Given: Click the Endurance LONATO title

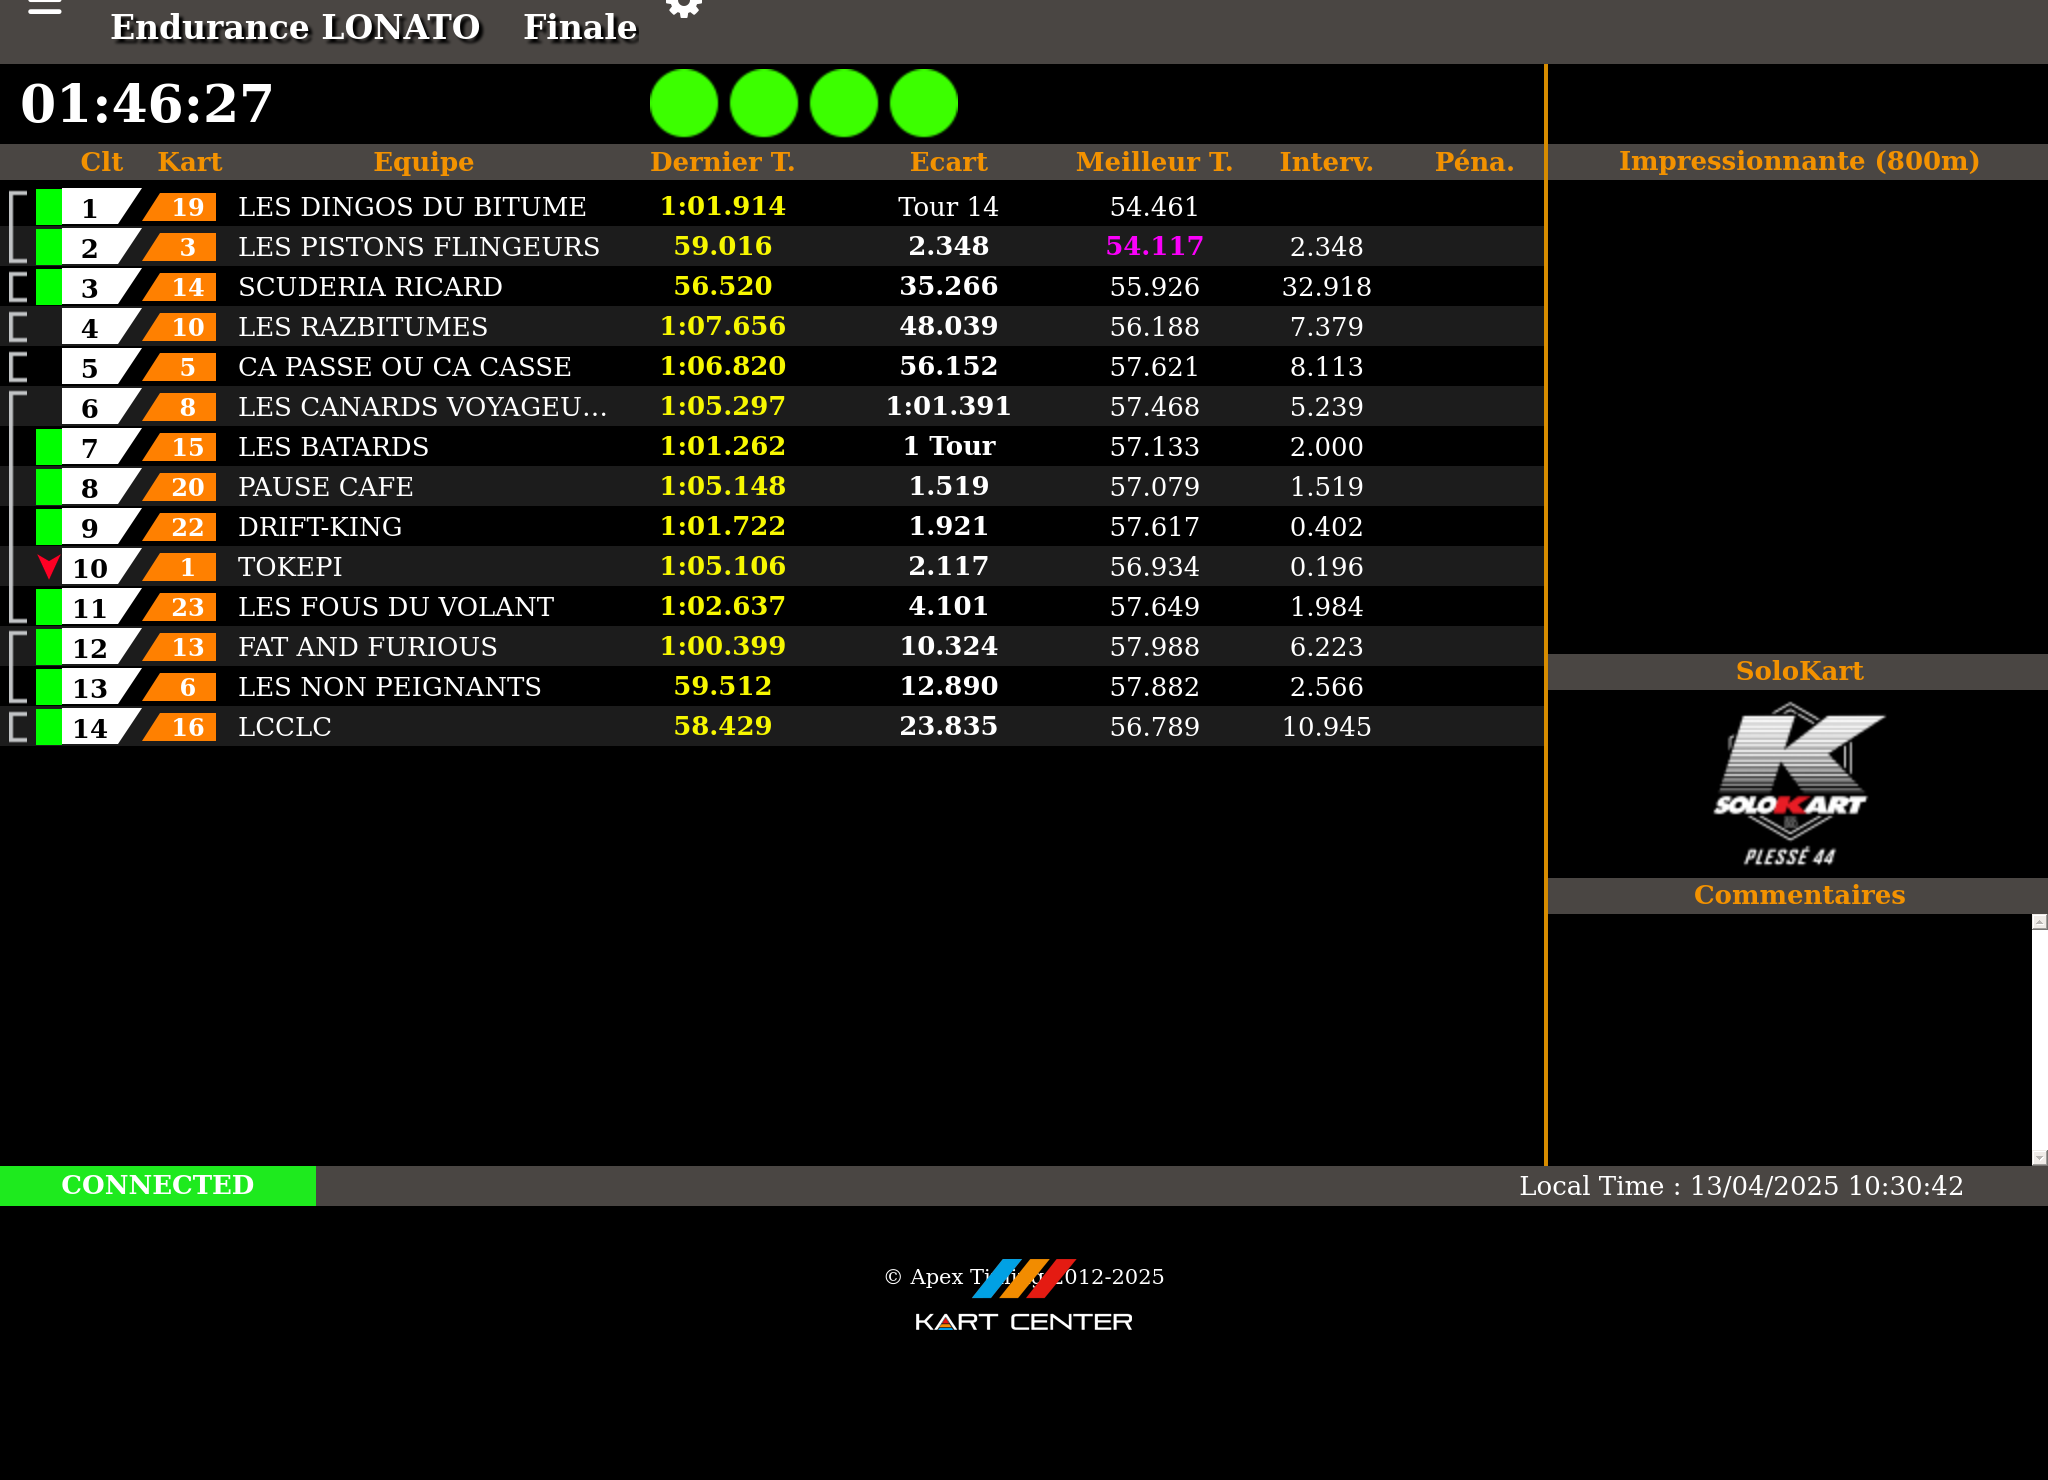Looking at the screenshot, I should click(x=296, y=27).
